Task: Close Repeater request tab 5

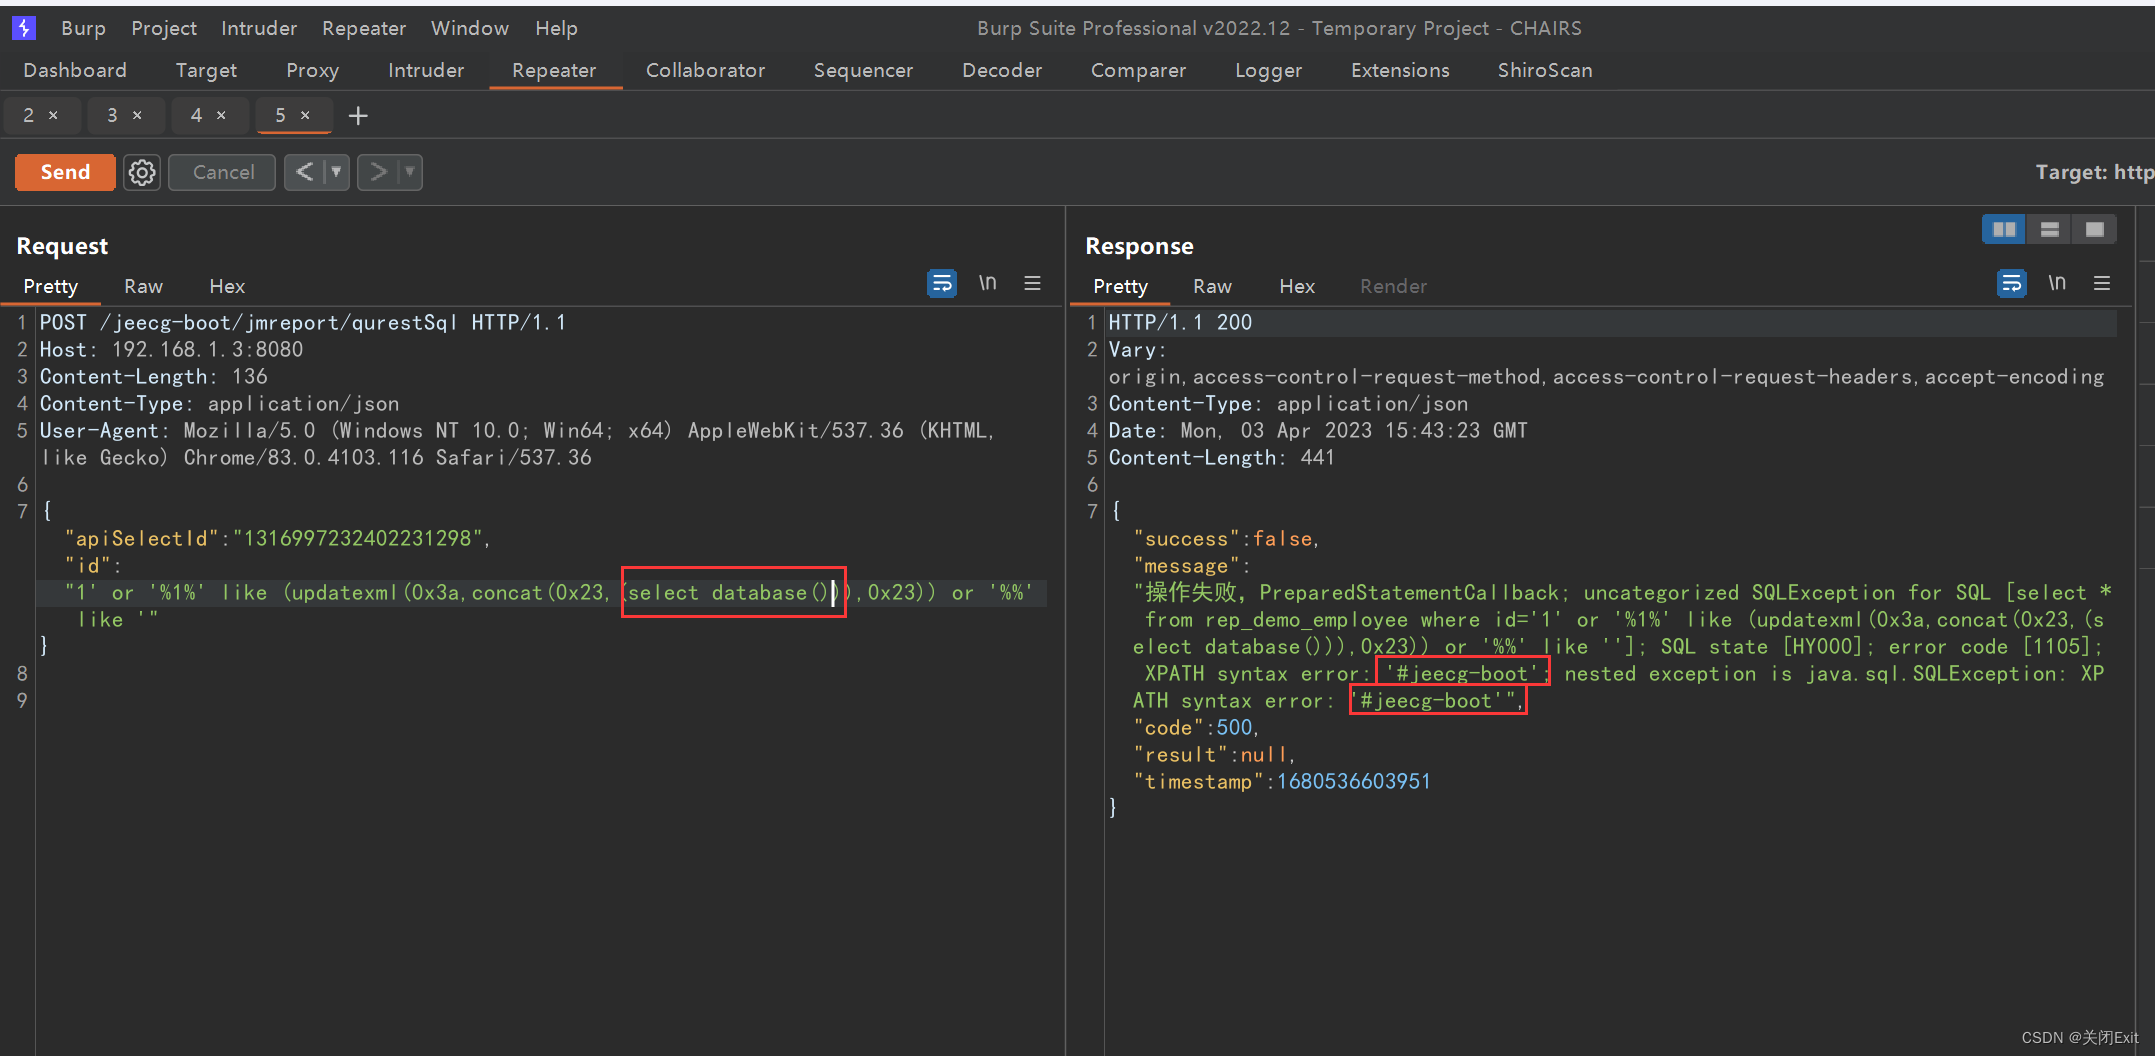Action: point(305,115)
